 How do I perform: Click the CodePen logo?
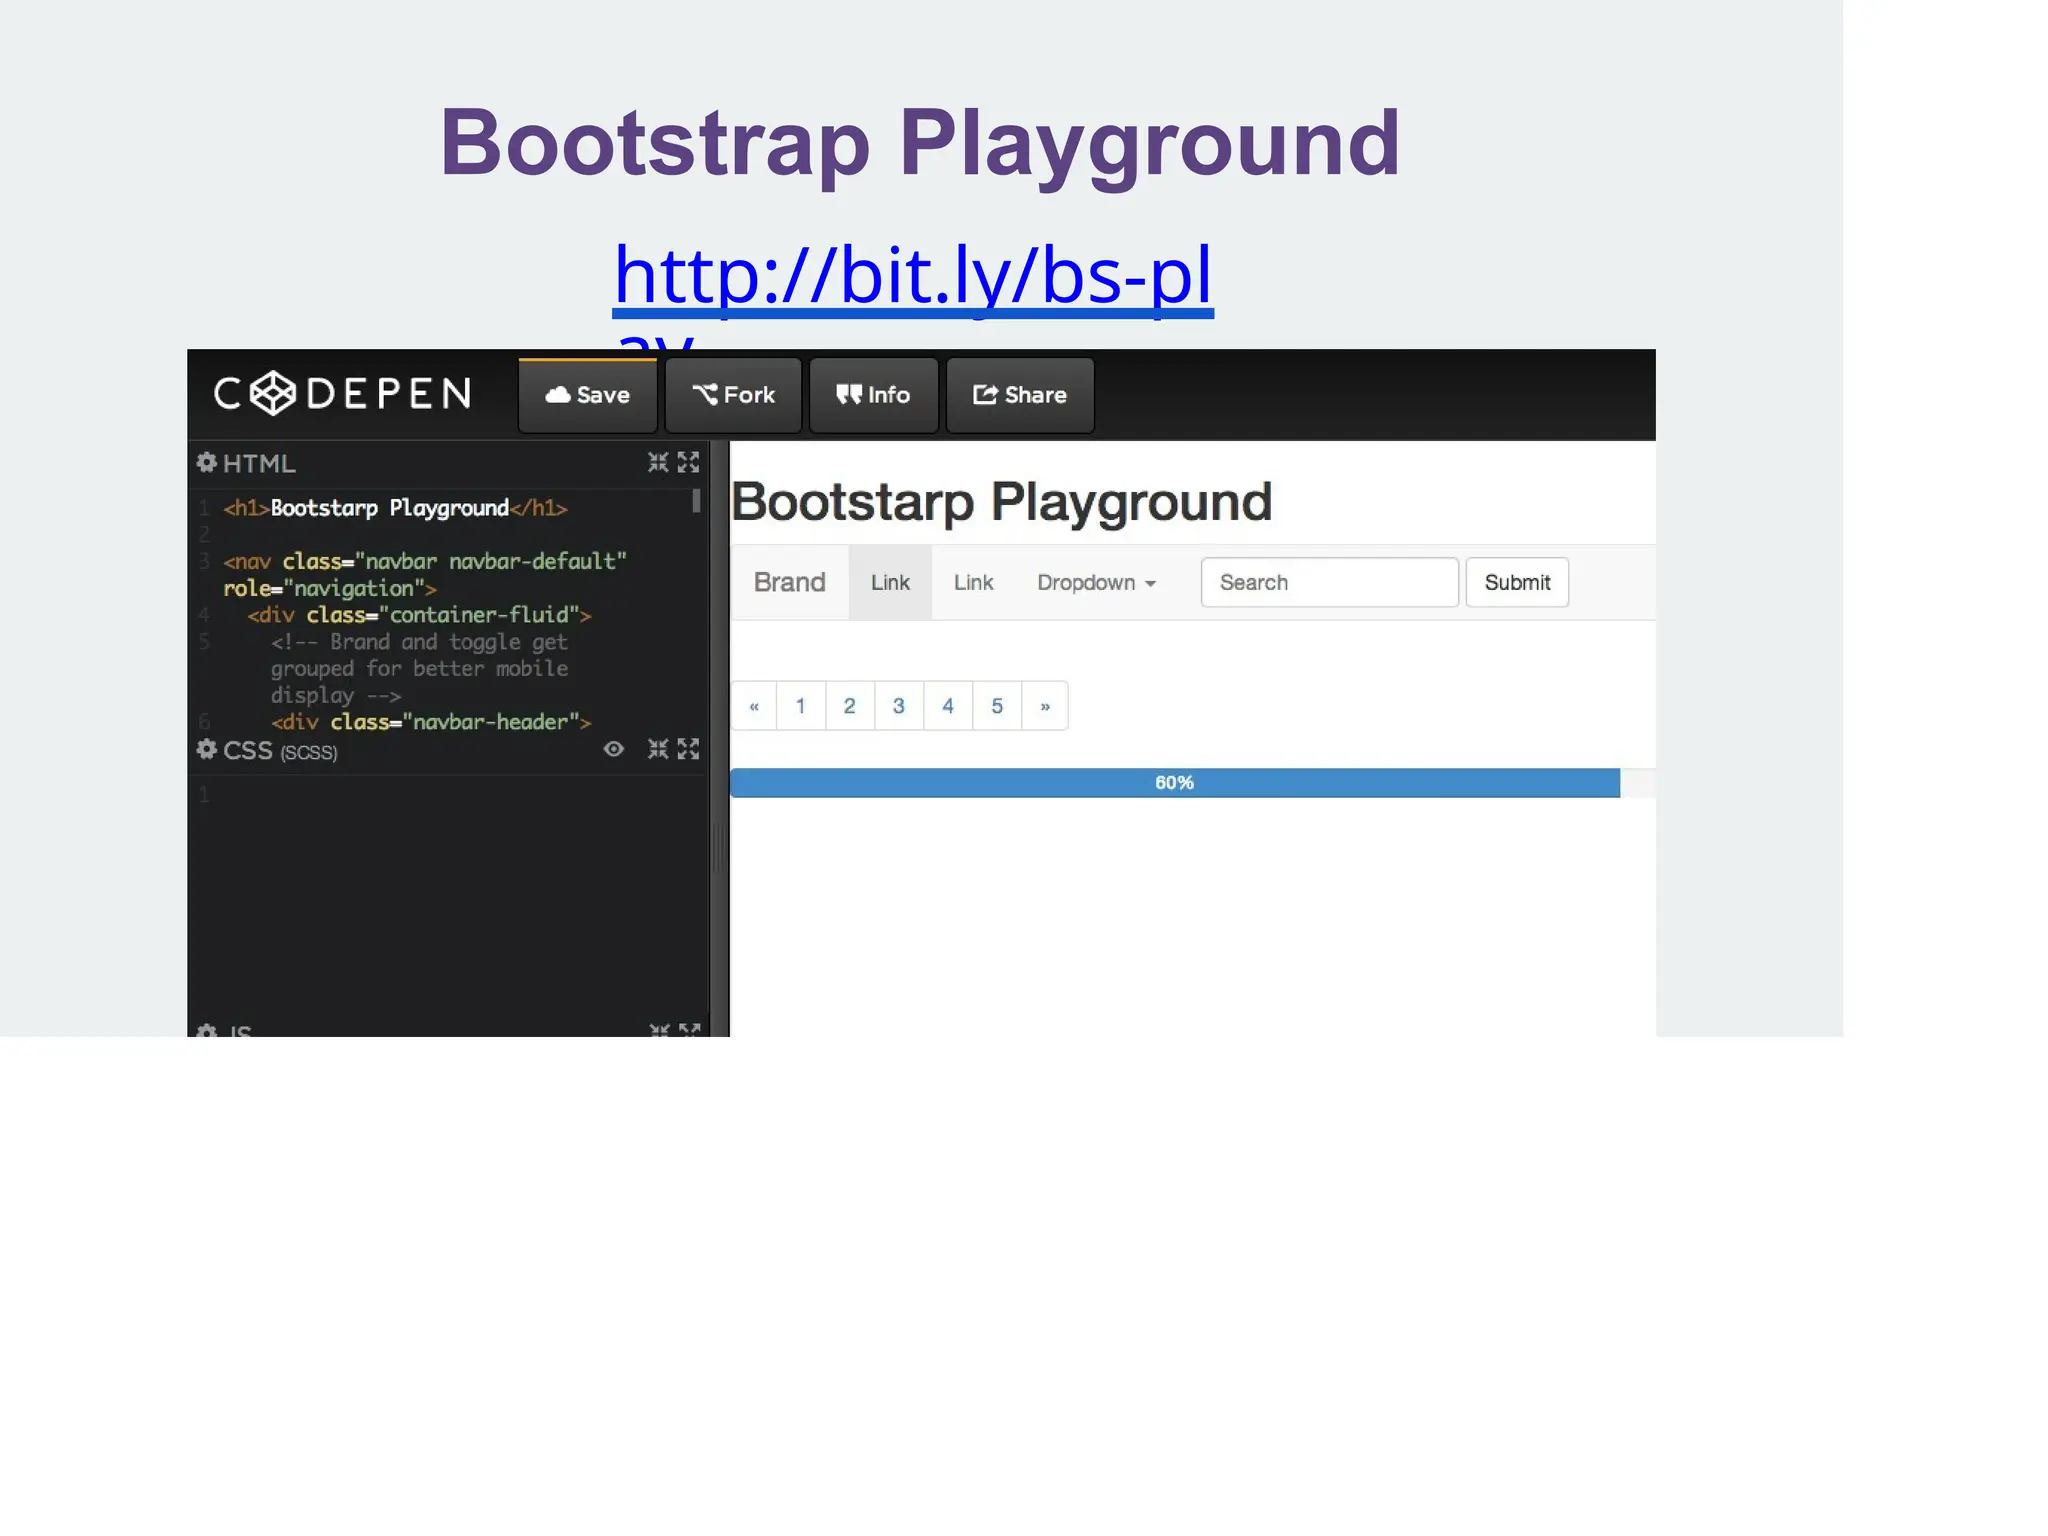click(342, 393)
